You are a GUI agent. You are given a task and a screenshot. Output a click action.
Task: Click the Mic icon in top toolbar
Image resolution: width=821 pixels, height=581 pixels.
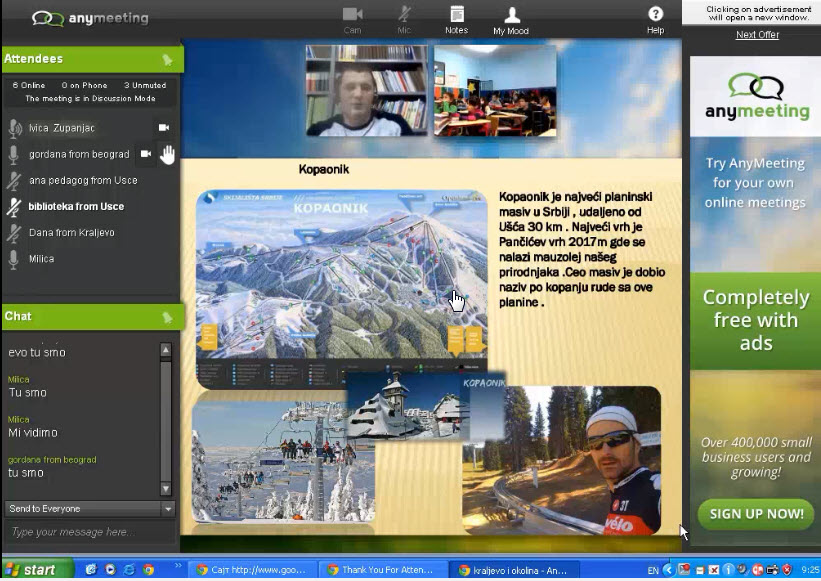(x=404, y=19)
